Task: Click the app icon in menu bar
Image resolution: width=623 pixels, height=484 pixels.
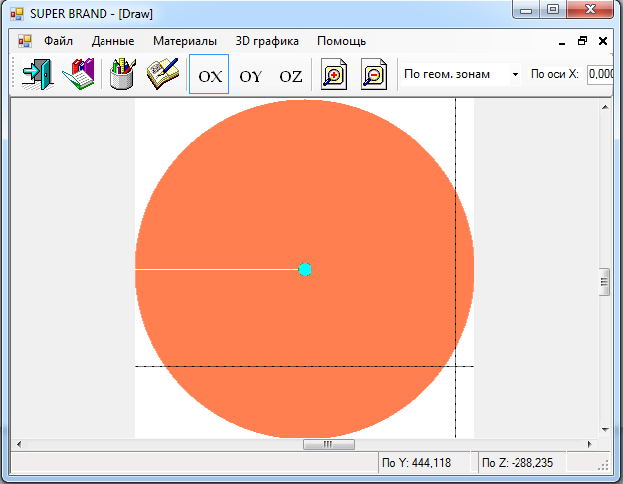Action: pos(24,41)
